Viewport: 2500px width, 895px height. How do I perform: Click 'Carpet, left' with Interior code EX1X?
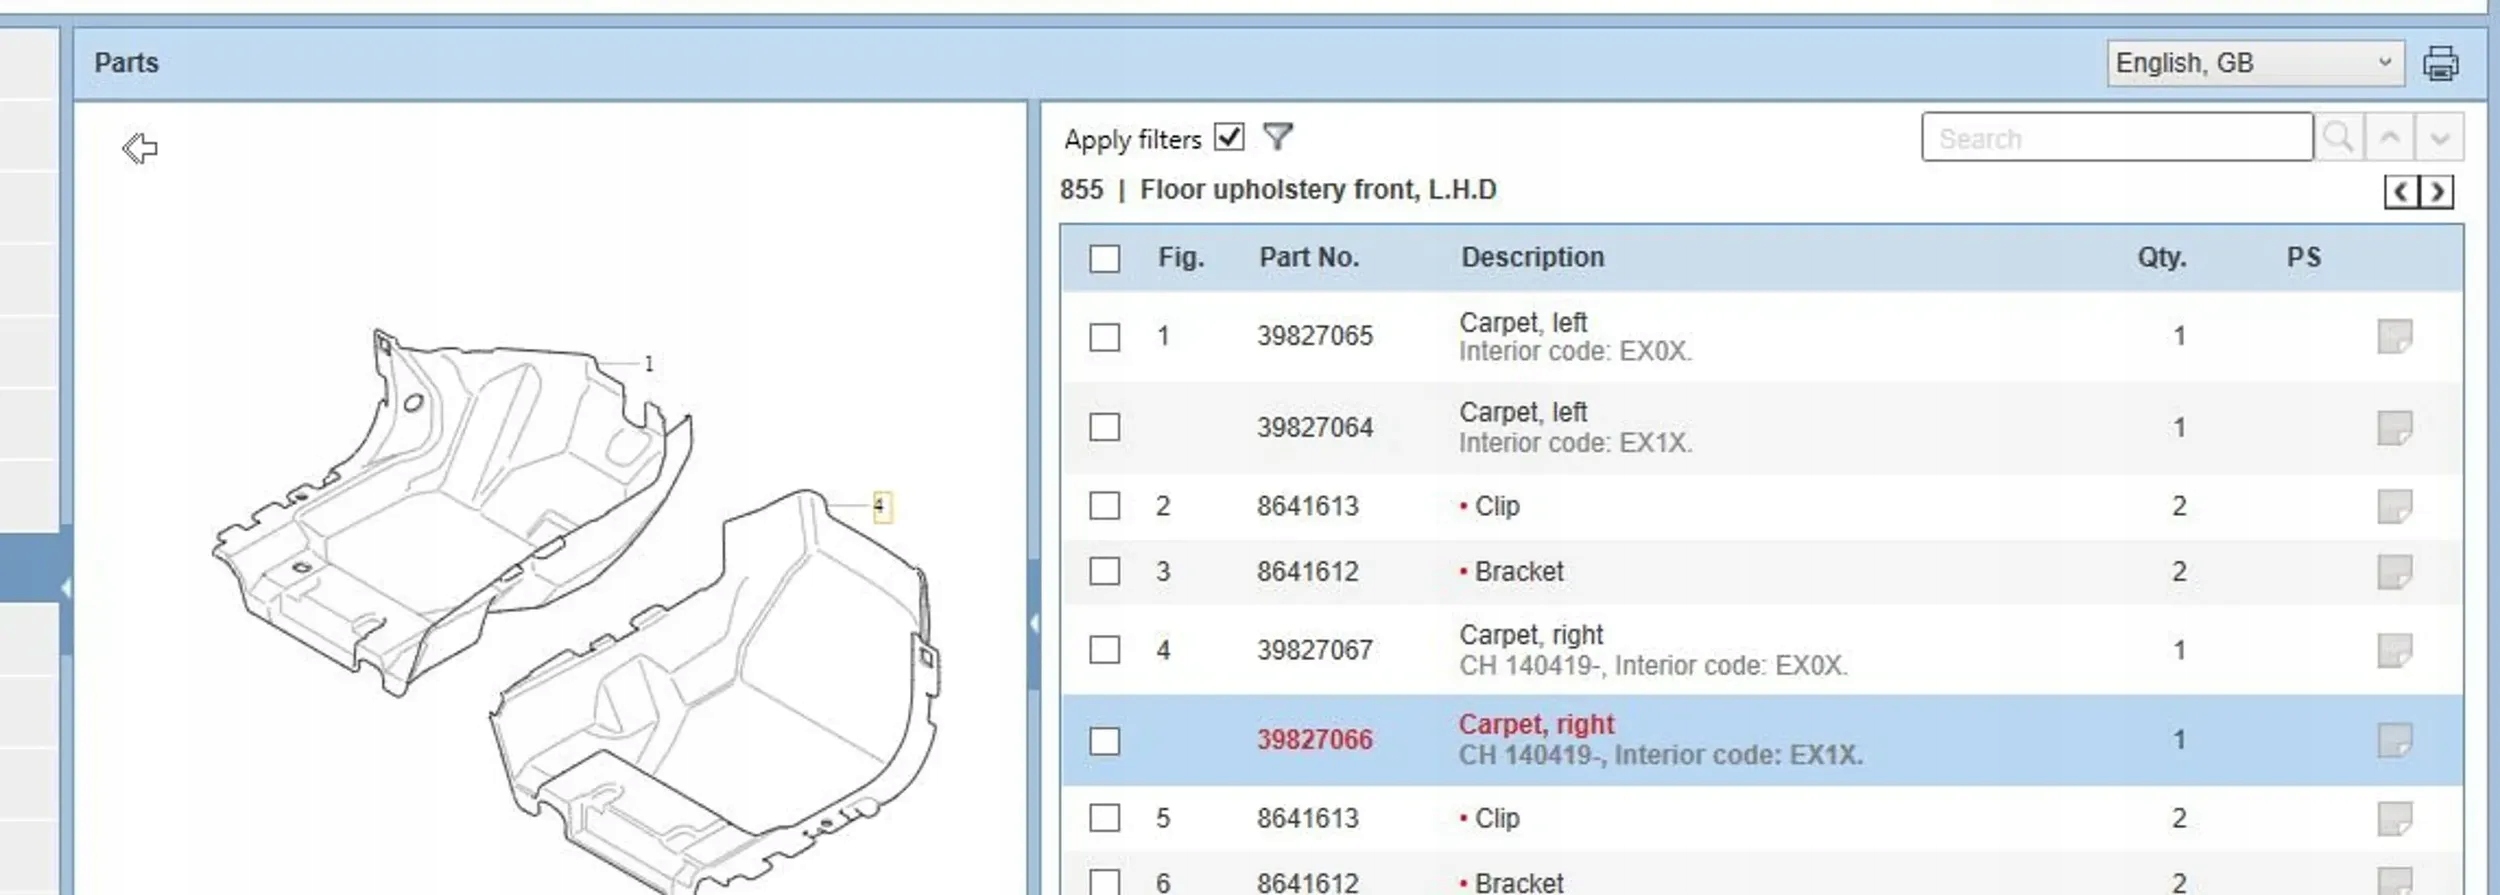pos(1523,412)
